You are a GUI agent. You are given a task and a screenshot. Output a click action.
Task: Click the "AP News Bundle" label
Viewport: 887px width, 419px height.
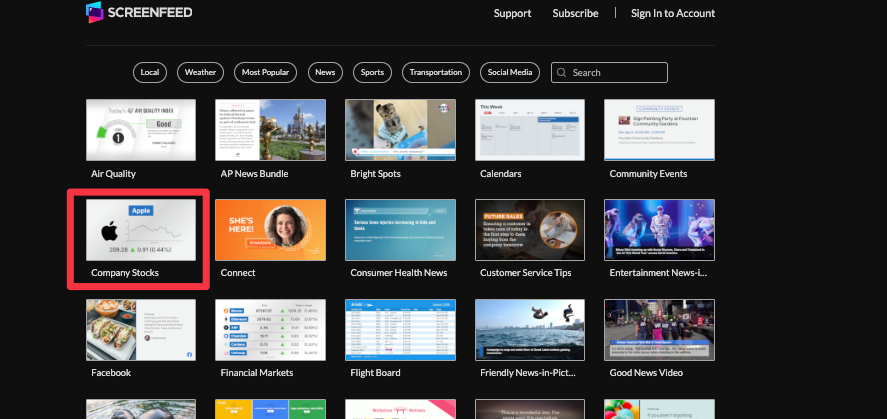[255, 174]
